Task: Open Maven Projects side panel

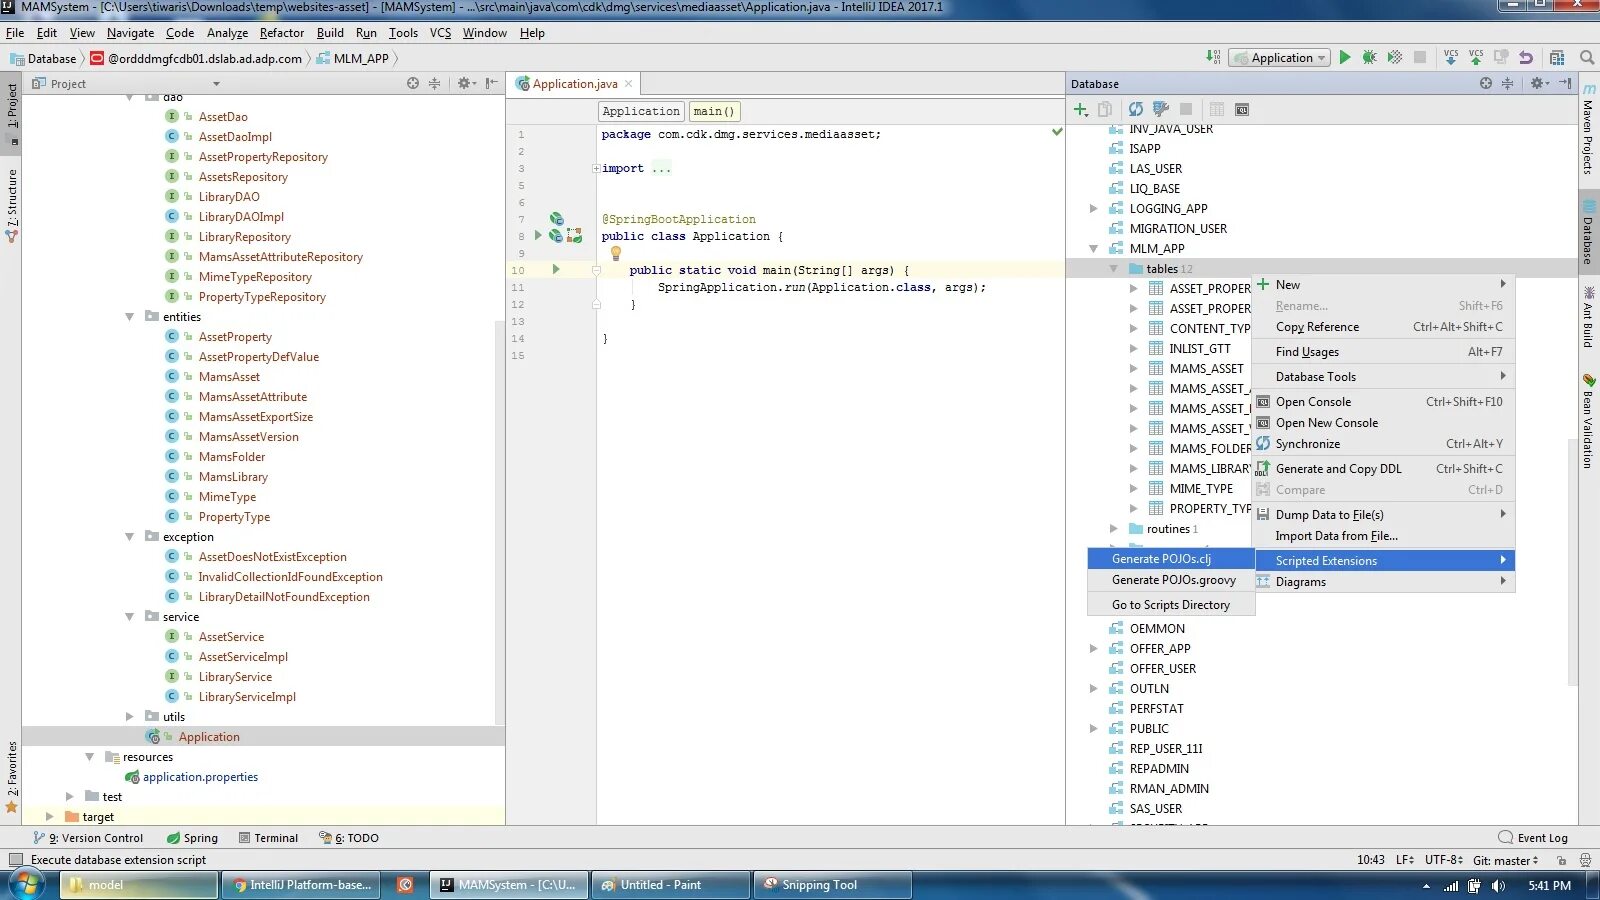Action: click(x=1588, y=129)
